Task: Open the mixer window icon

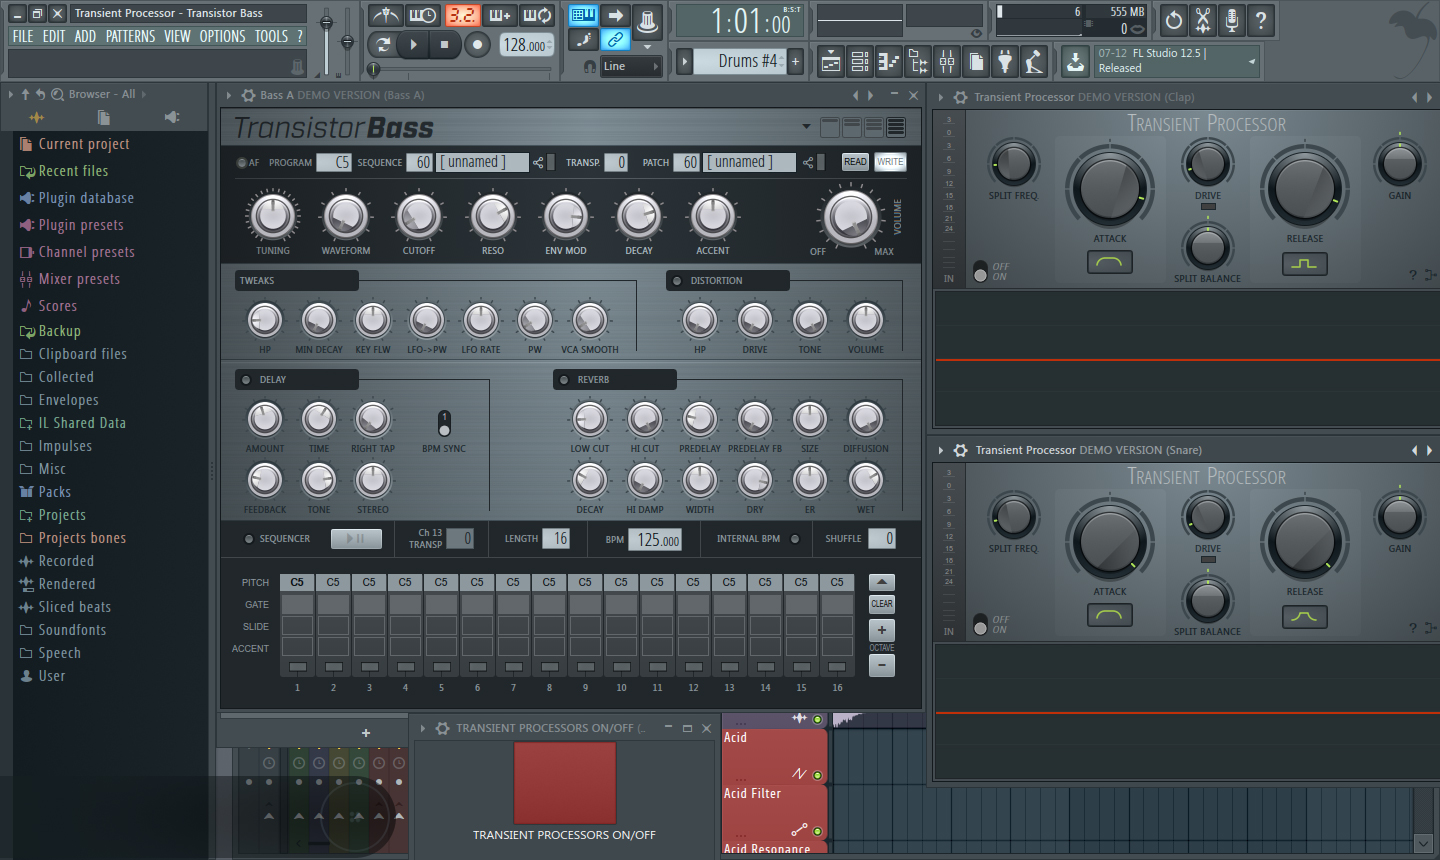Action: pyautogui.click(x=947, y=62)
